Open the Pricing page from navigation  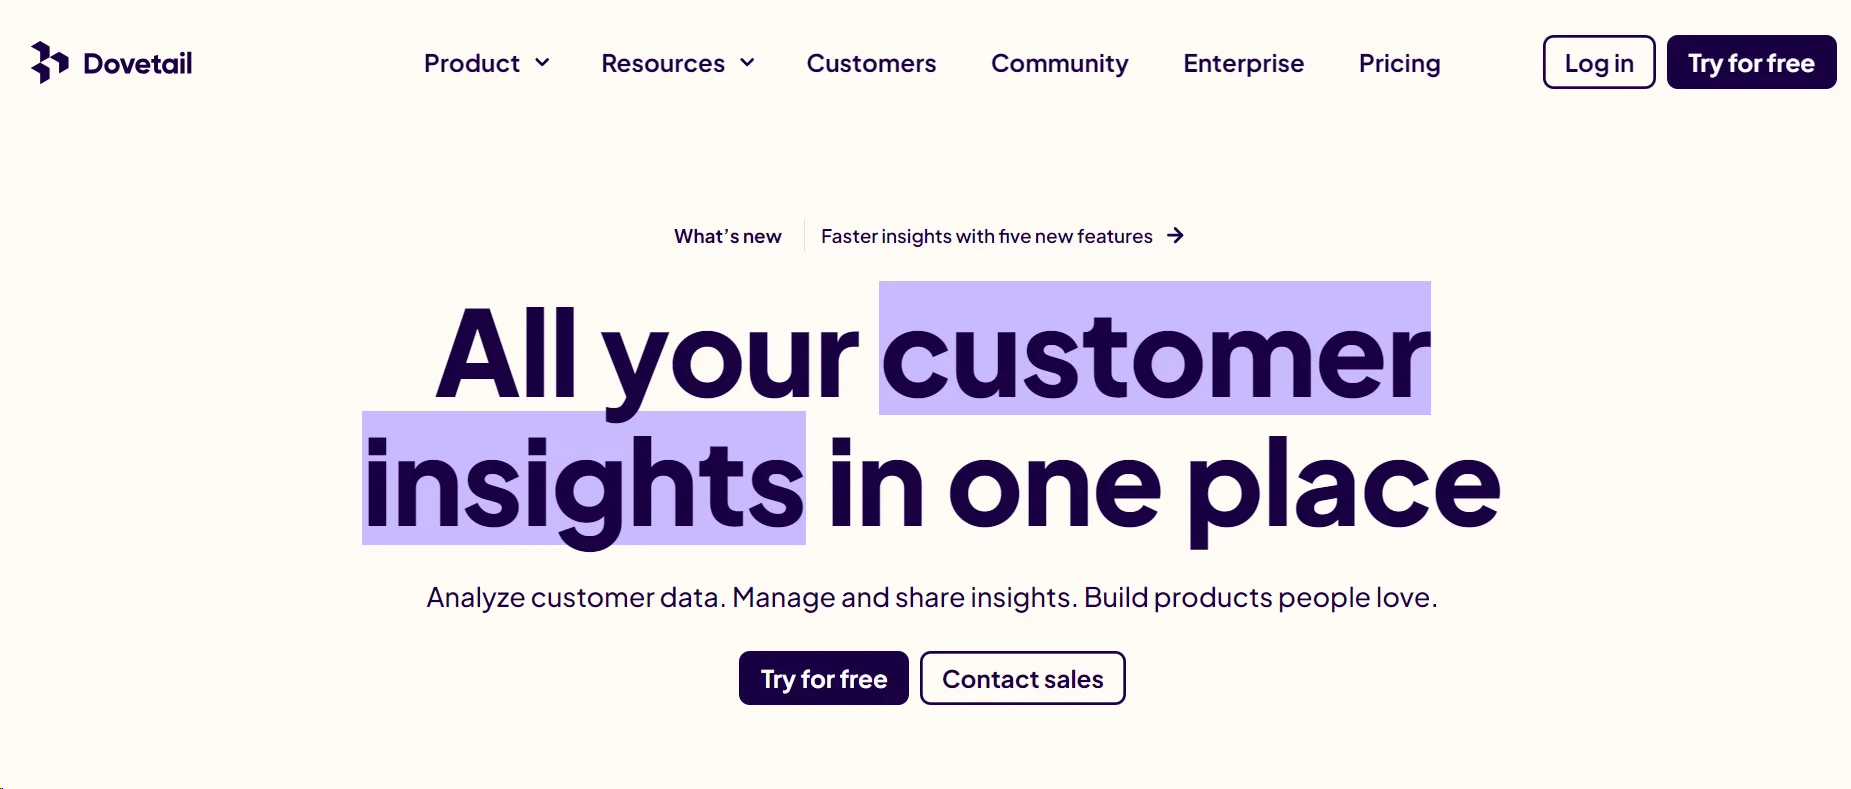click(1399, 64)
